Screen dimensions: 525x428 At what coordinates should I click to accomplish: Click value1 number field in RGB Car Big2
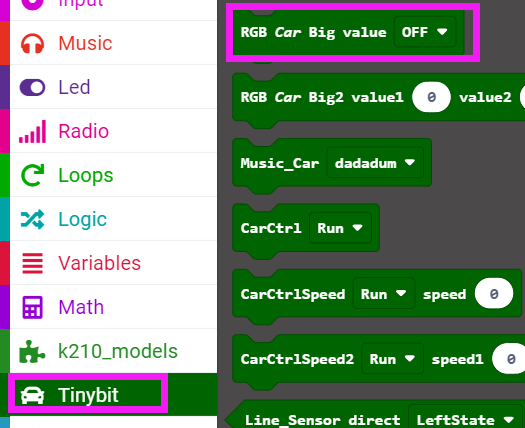(431, 97)
